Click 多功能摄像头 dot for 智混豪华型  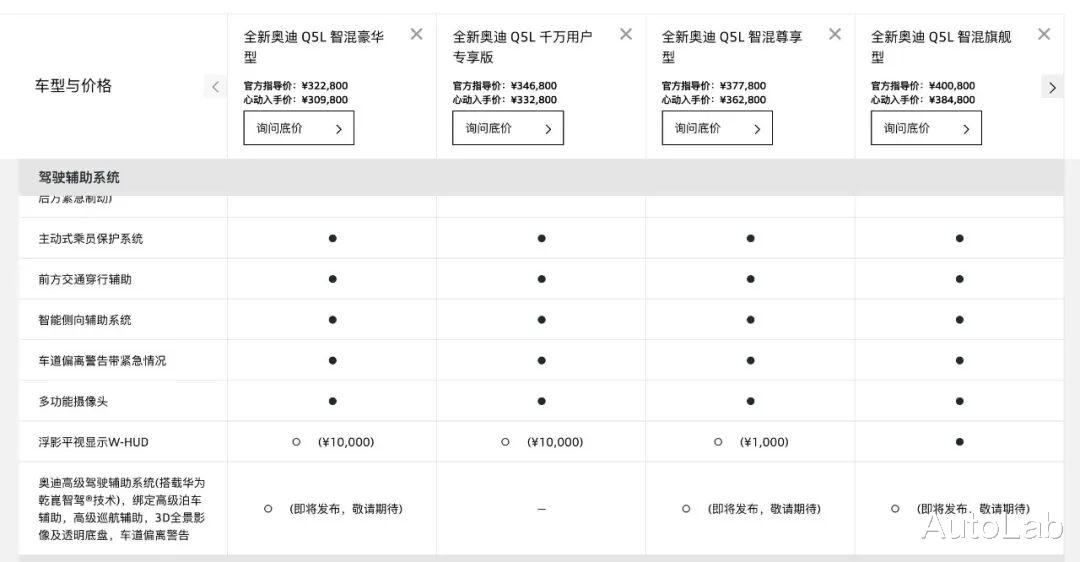(x=333, y=402)
